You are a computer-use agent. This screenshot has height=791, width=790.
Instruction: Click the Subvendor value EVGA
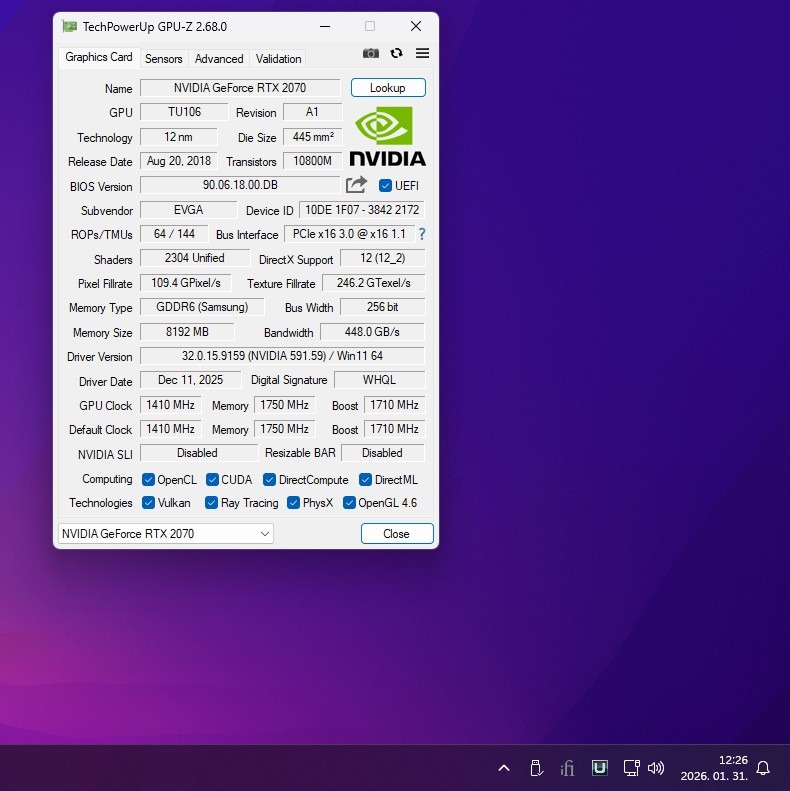click(189, 210)
